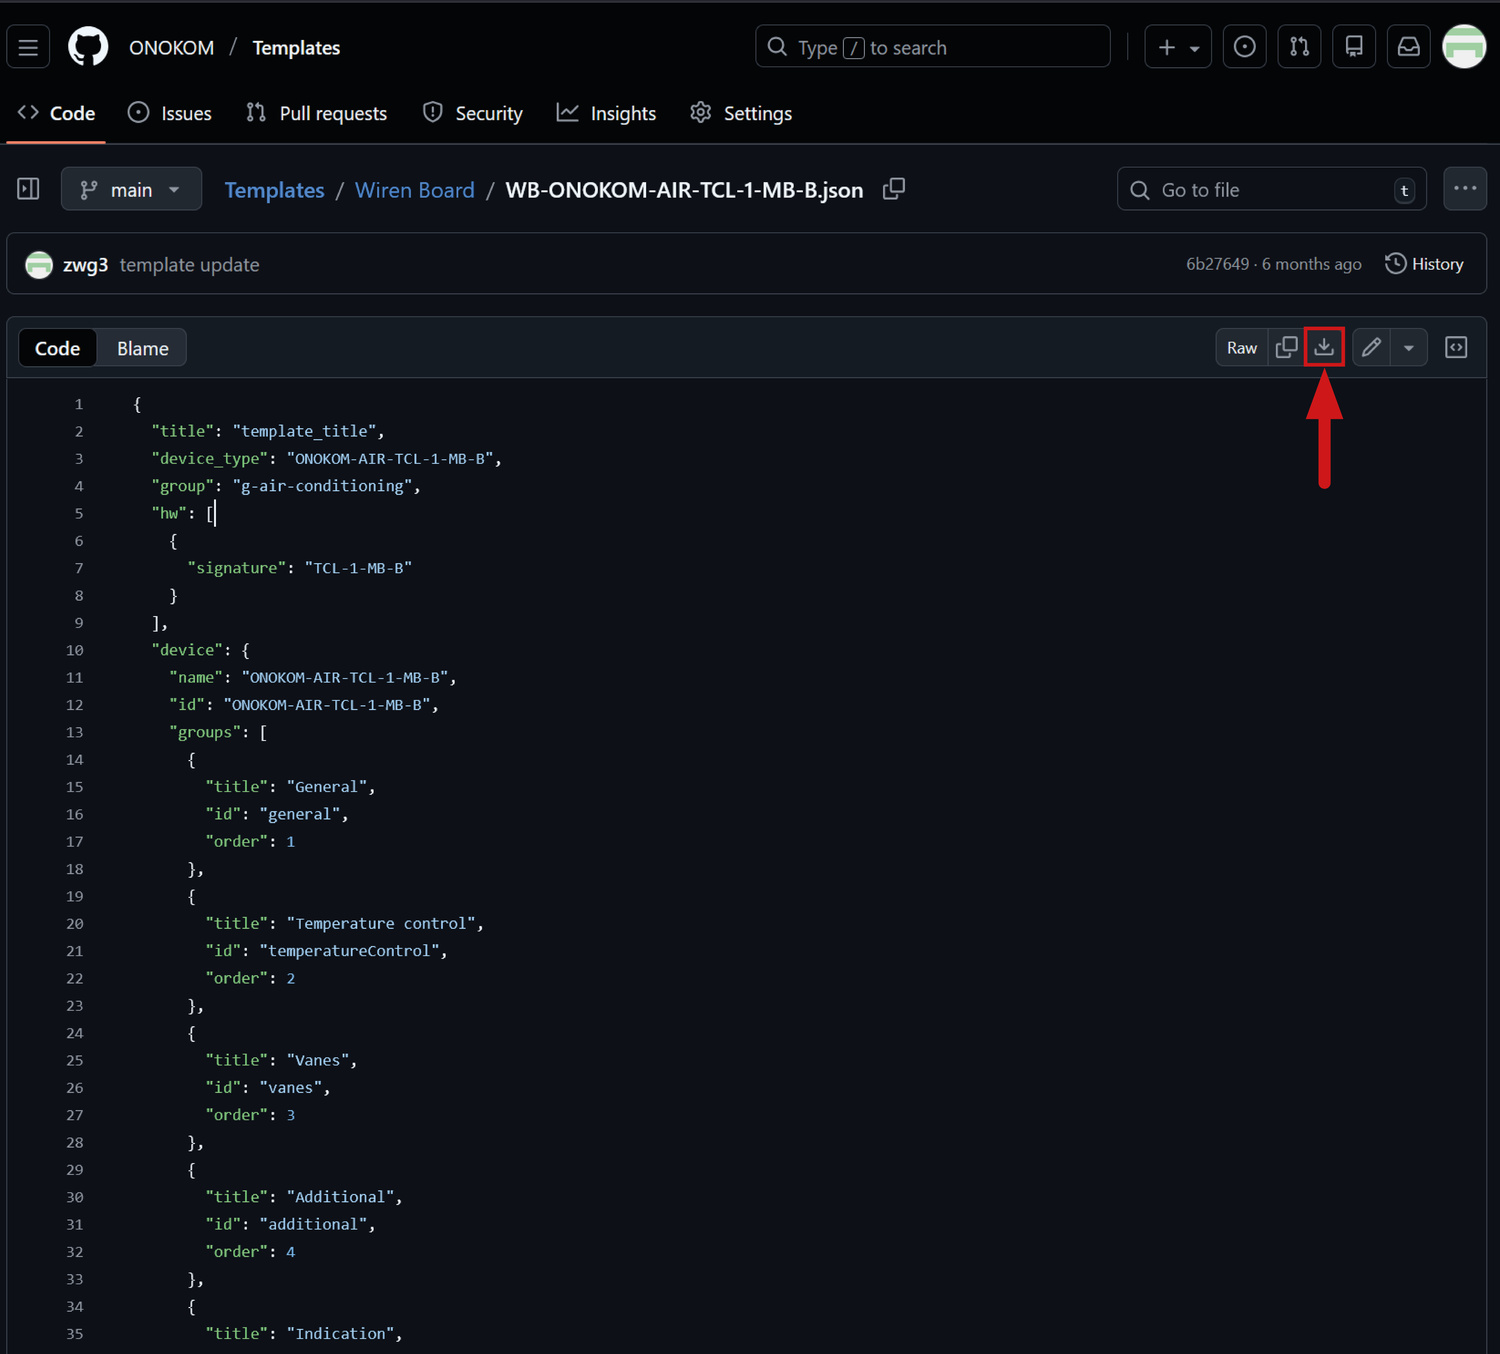Select line number 20 in the gutter
Image resolution: width=1500 pixels, height=1354 pixels.
click(75, 924)
